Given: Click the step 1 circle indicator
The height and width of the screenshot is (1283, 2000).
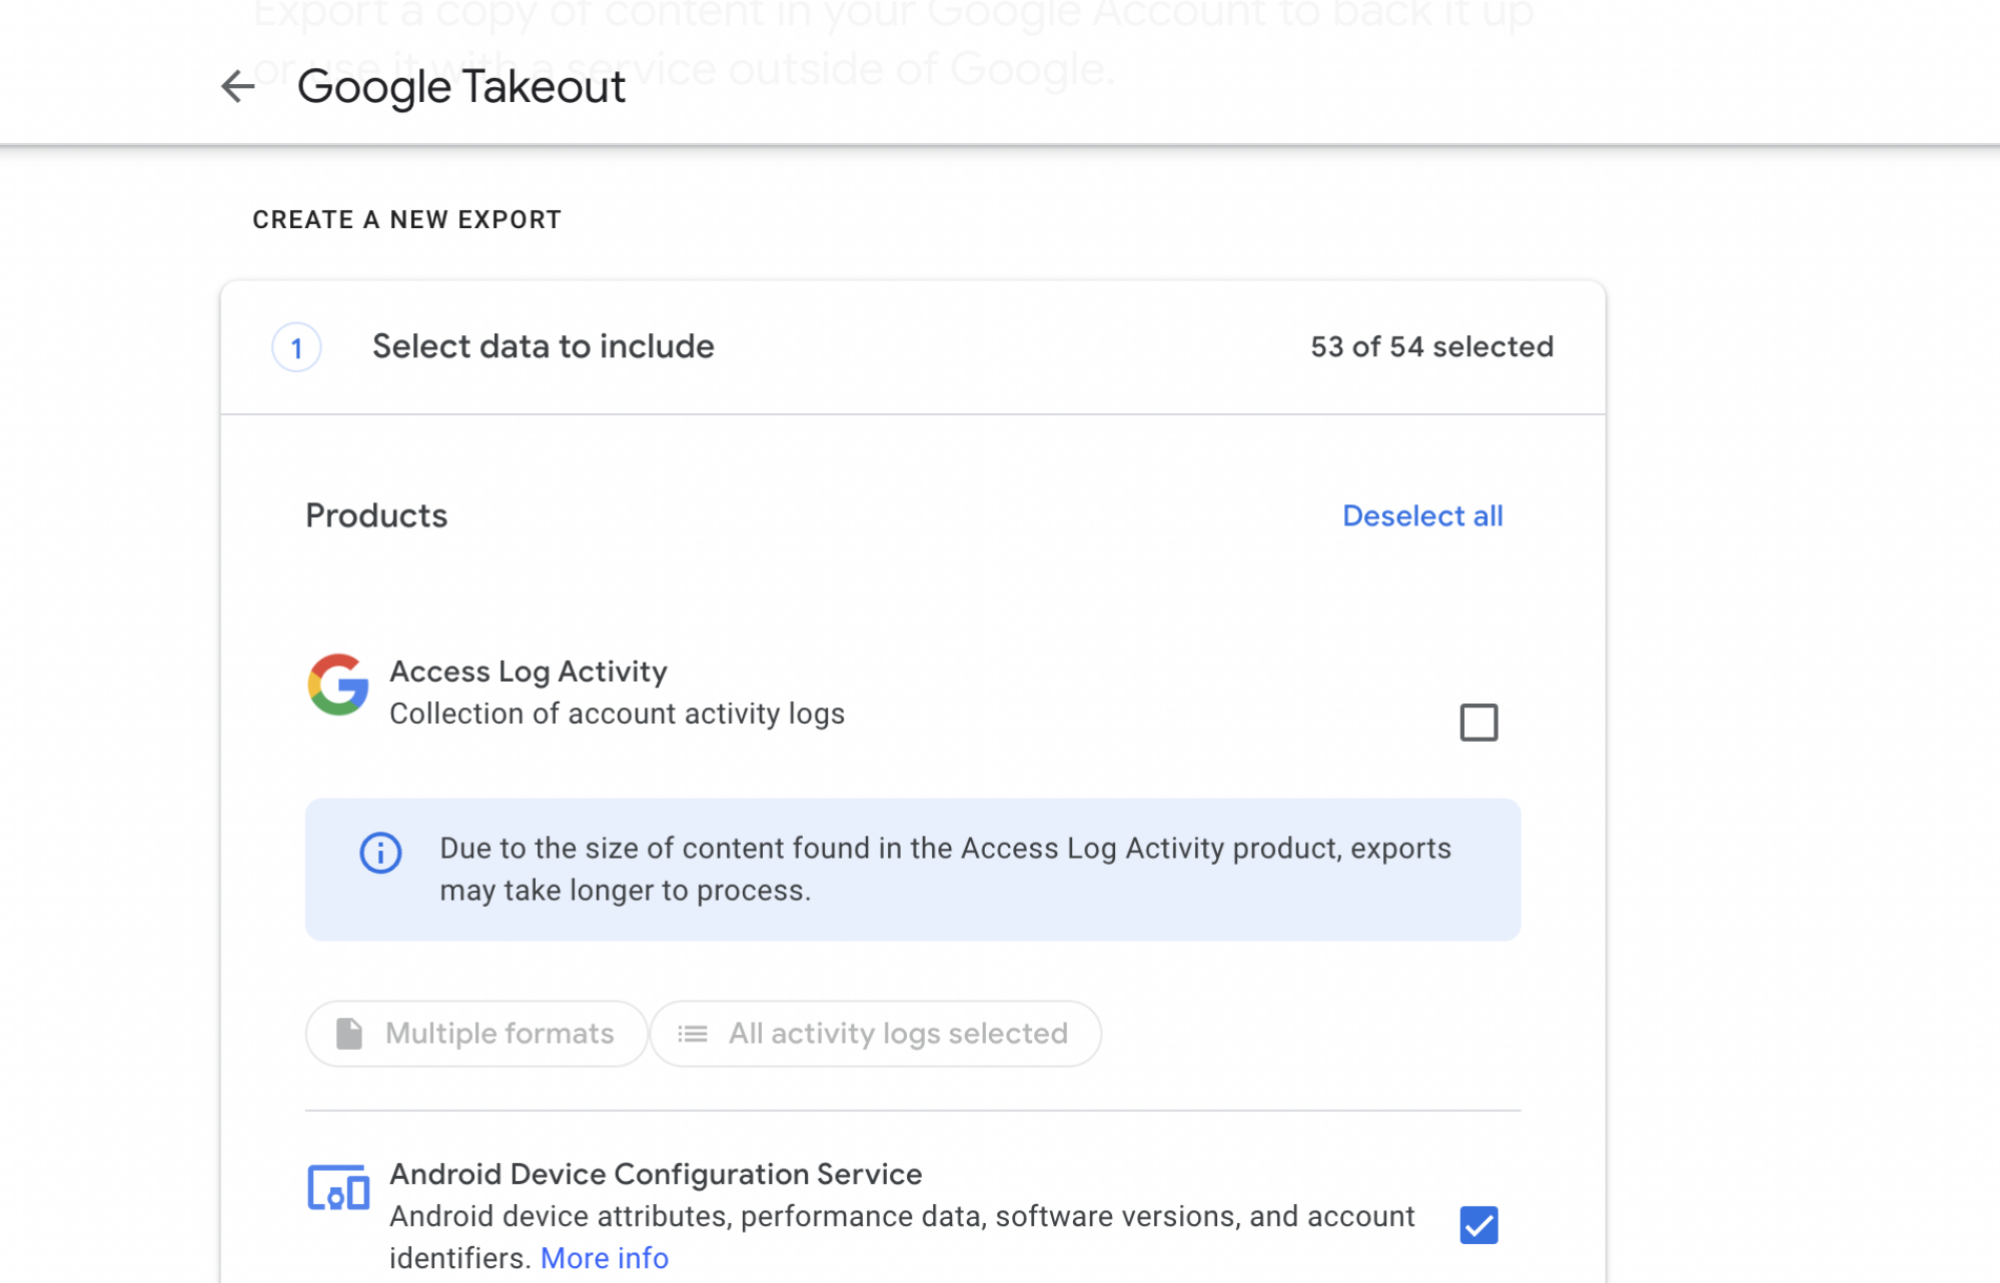Looking at the screenshot, I should click(x=296, y=348).
